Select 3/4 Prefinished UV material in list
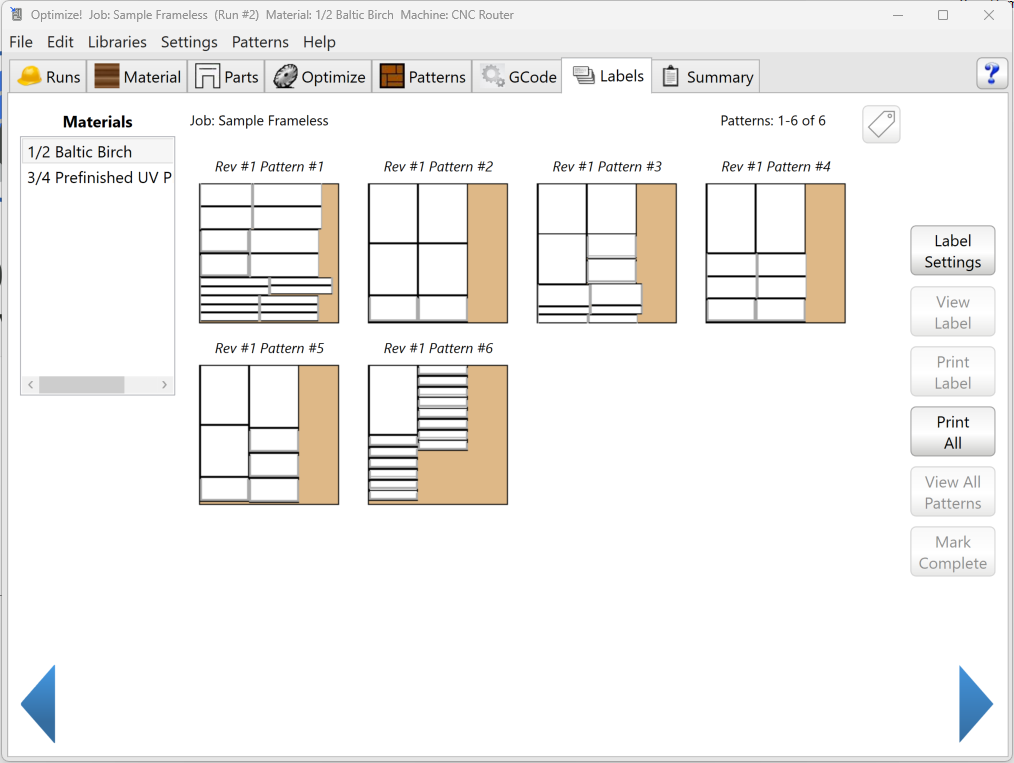Image resolution: width=1014 pixels, height=763 pixels. tap(99, 178)
